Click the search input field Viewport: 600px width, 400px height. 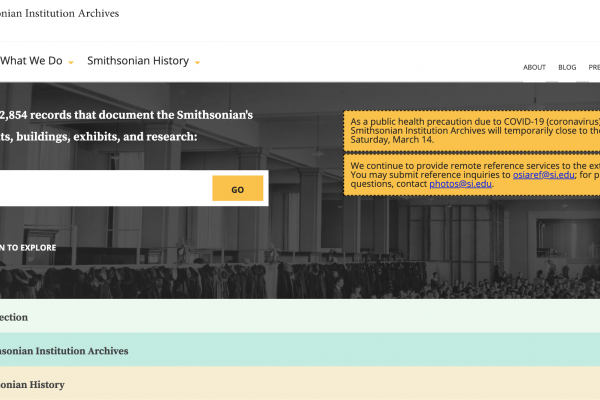(x=106, y=188)
